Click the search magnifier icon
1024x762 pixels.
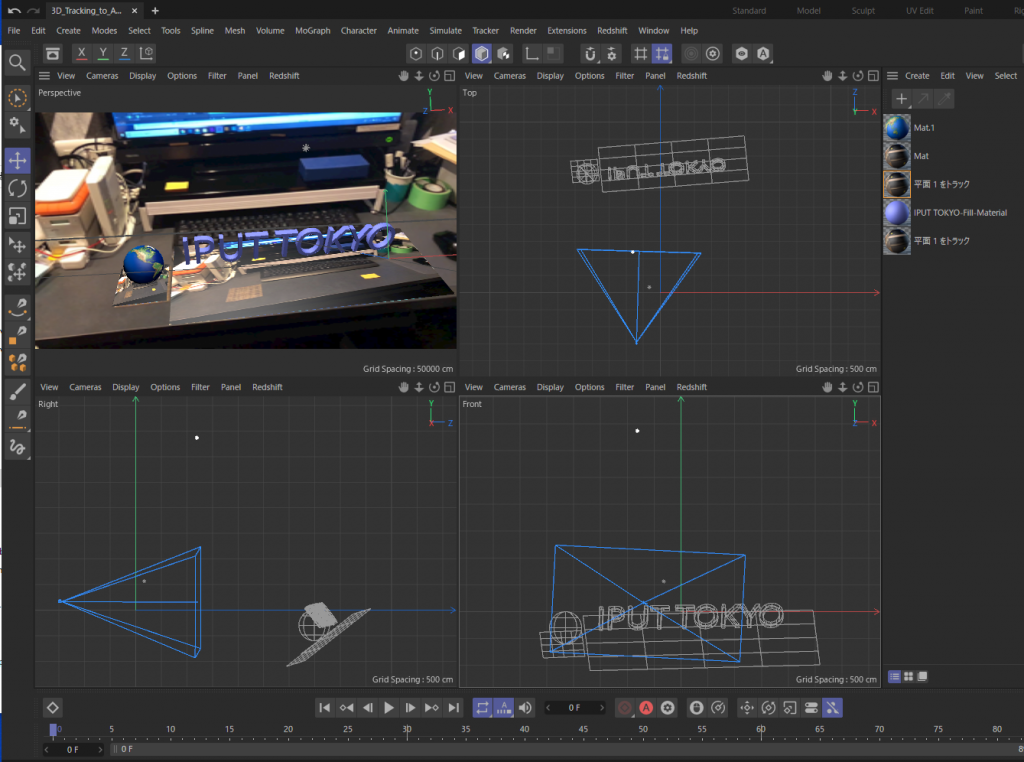17,63
